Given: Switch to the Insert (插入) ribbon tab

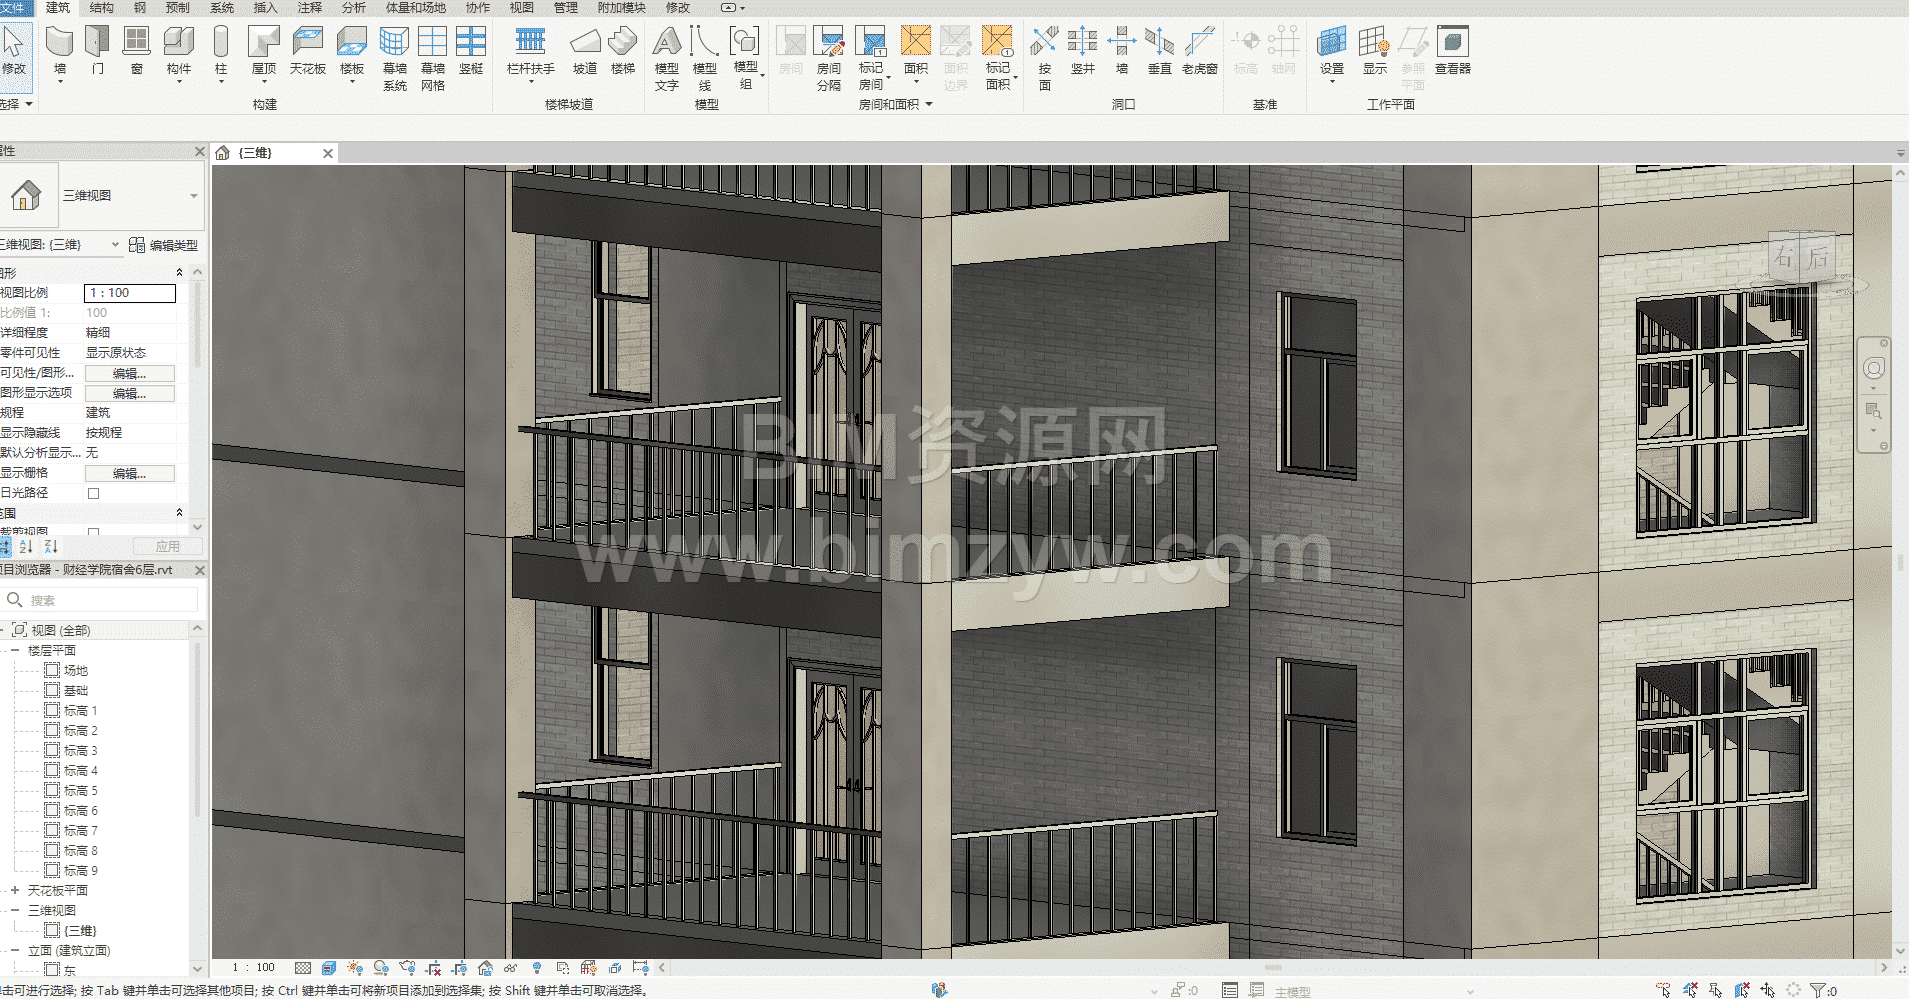Looking at the screenshot, I should (x=265, y=8).
